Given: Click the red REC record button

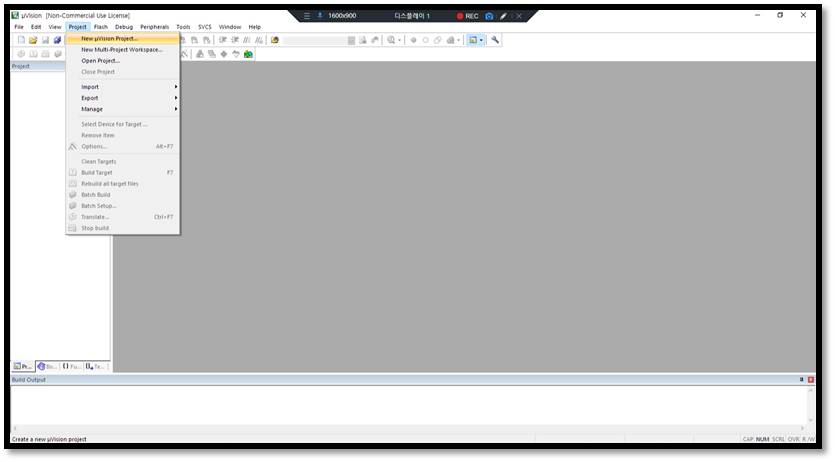Looking at the screenshot, I should pos(468,16).
